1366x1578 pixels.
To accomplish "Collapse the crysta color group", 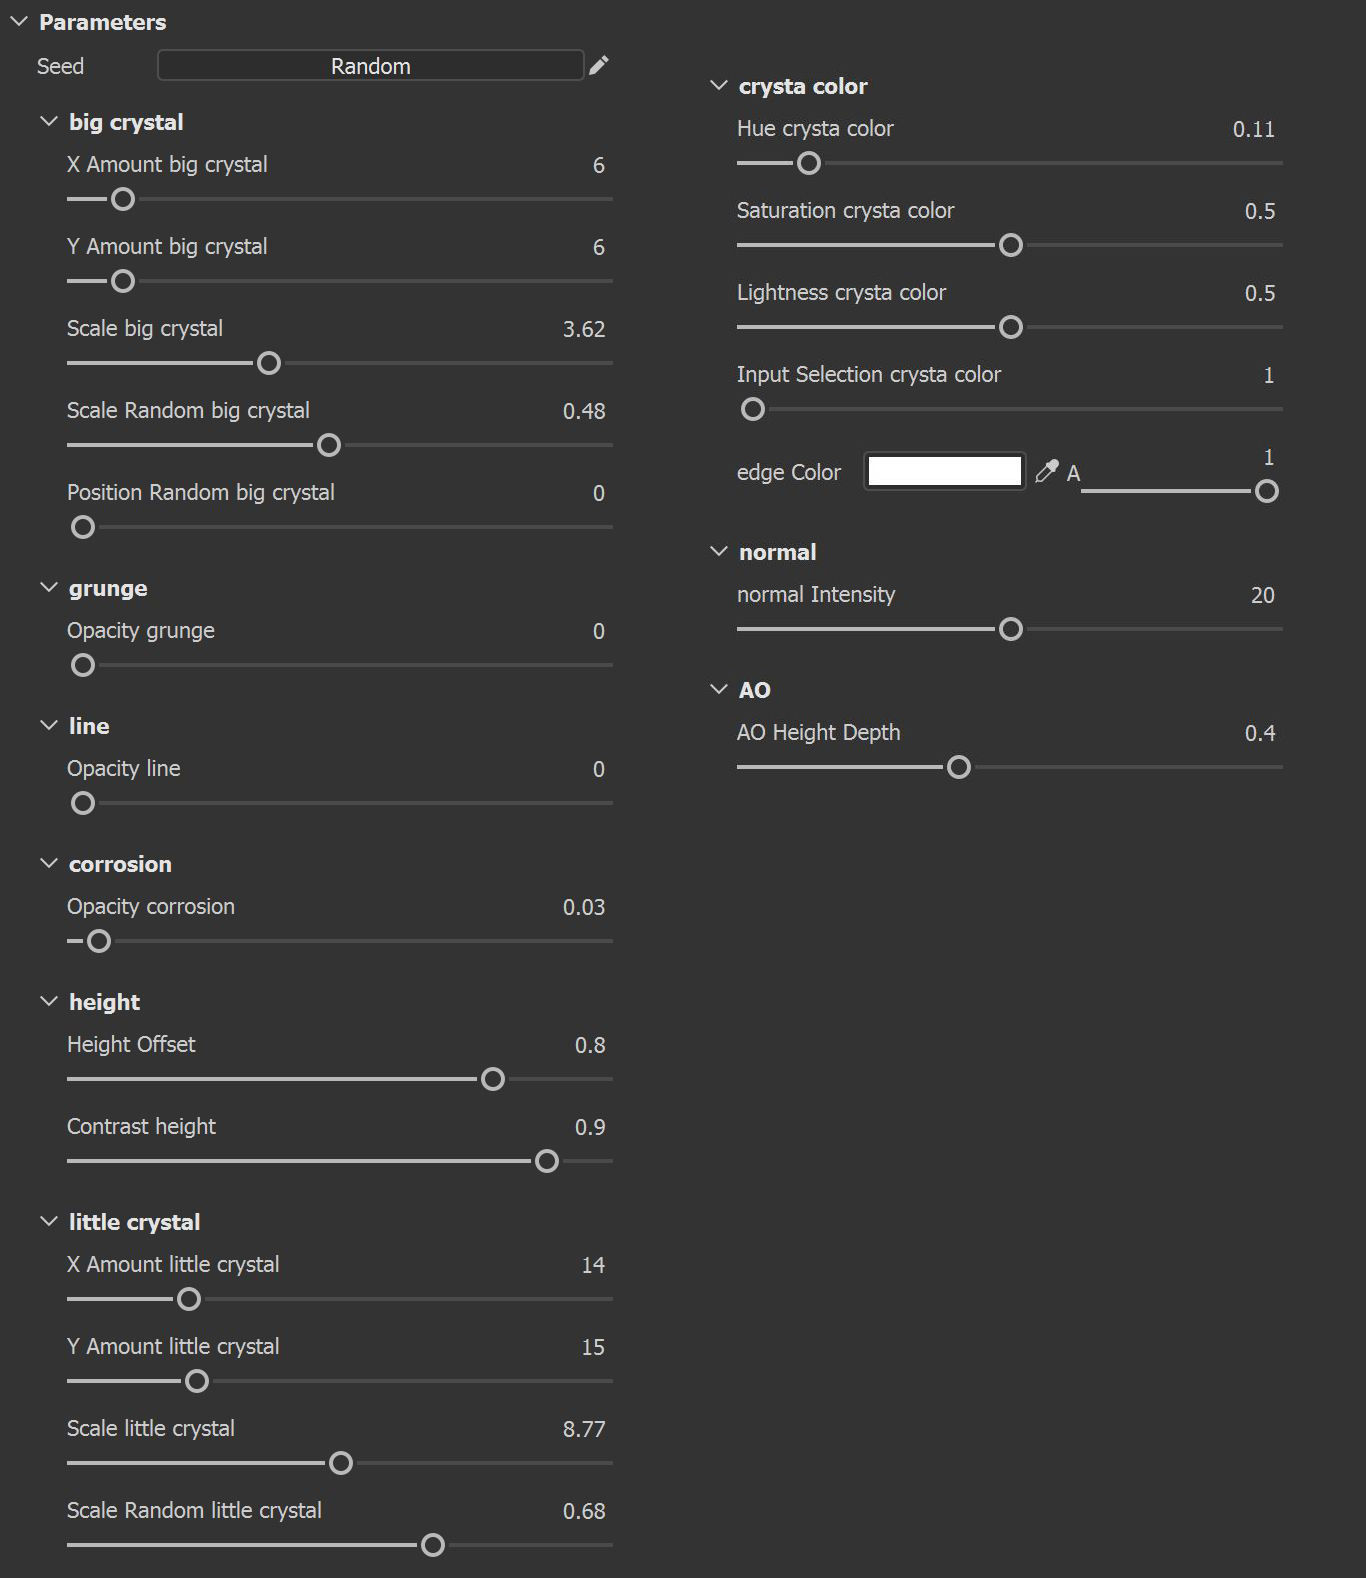I will click(x=719, y=86).
